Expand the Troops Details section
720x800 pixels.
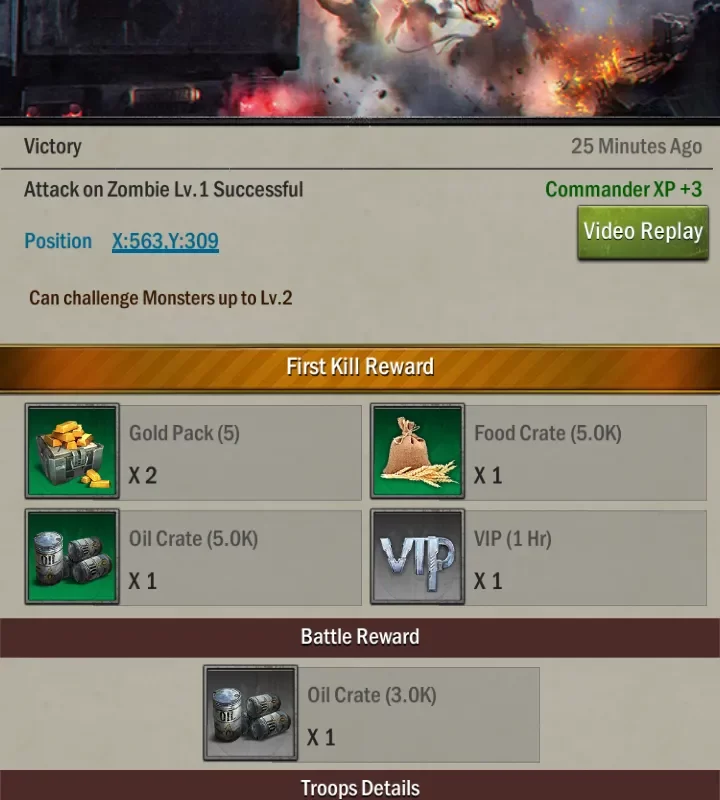(360, 786)
